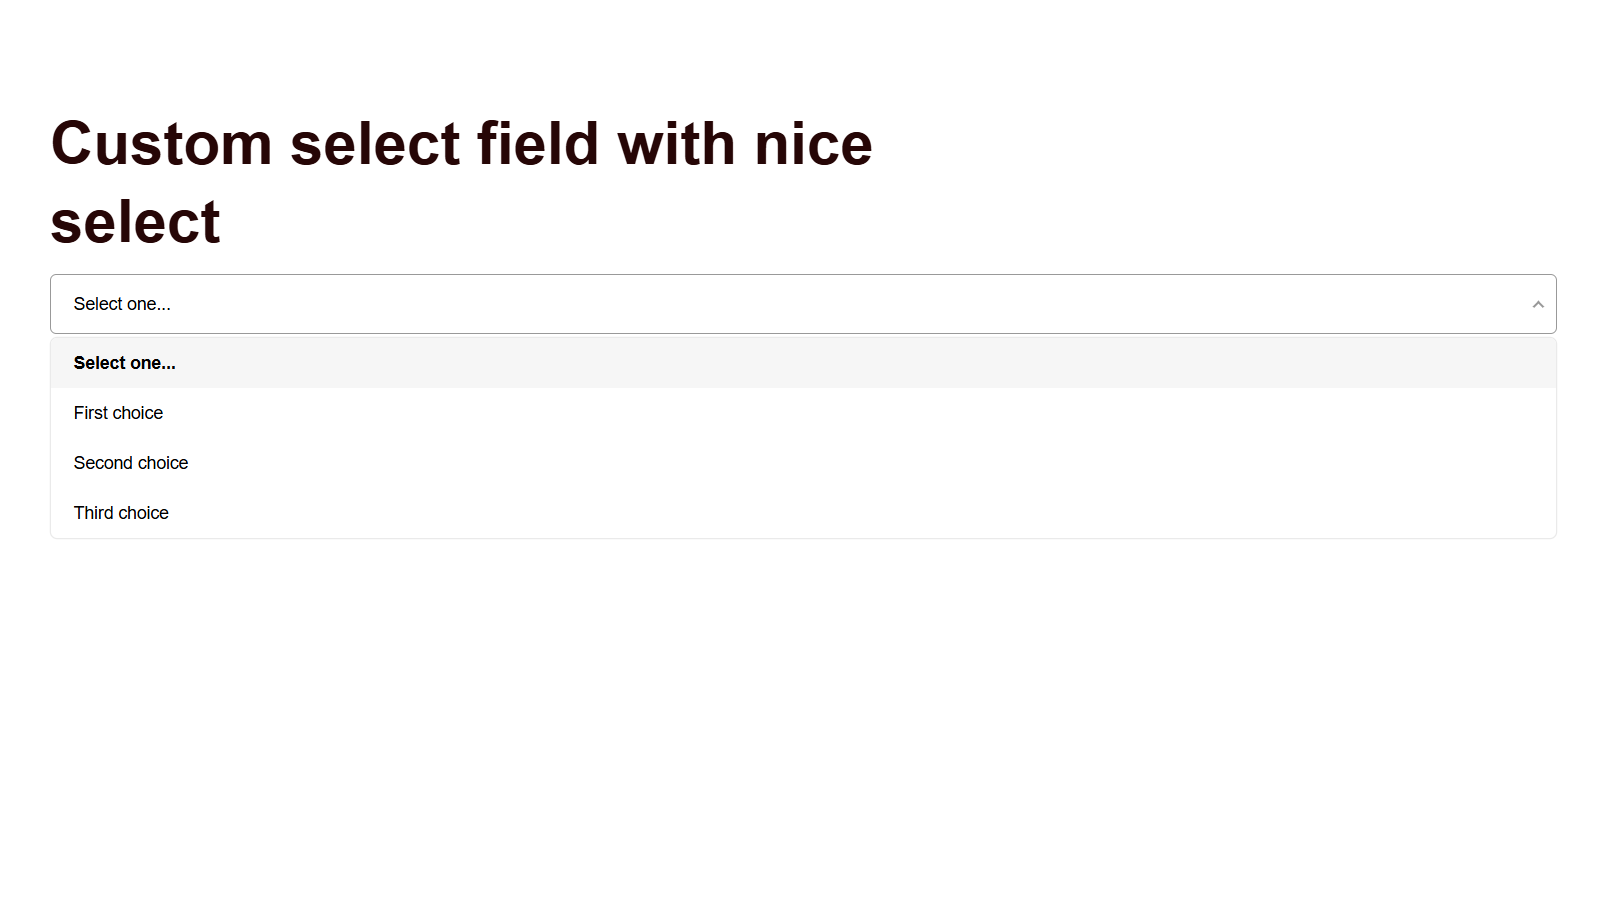
Task: Click the "Custom select field" heading
Action: pyautogui.click(x=461, y=145)
